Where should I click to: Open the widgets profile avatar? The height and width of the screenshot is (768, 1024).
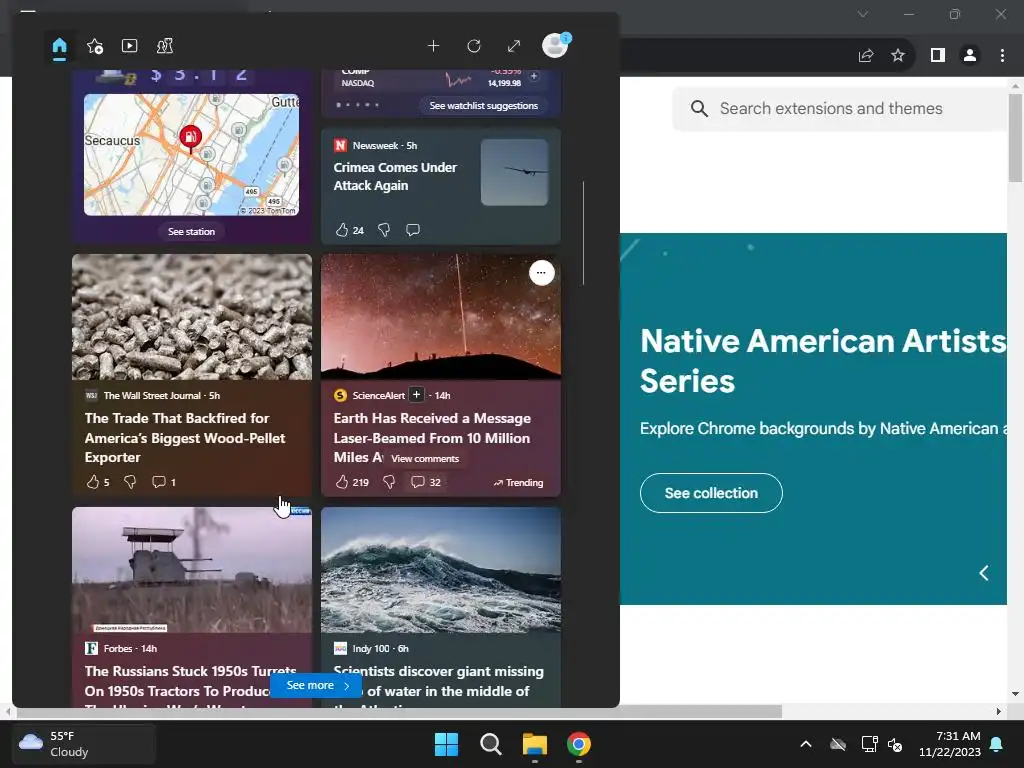tap(555, 46)
